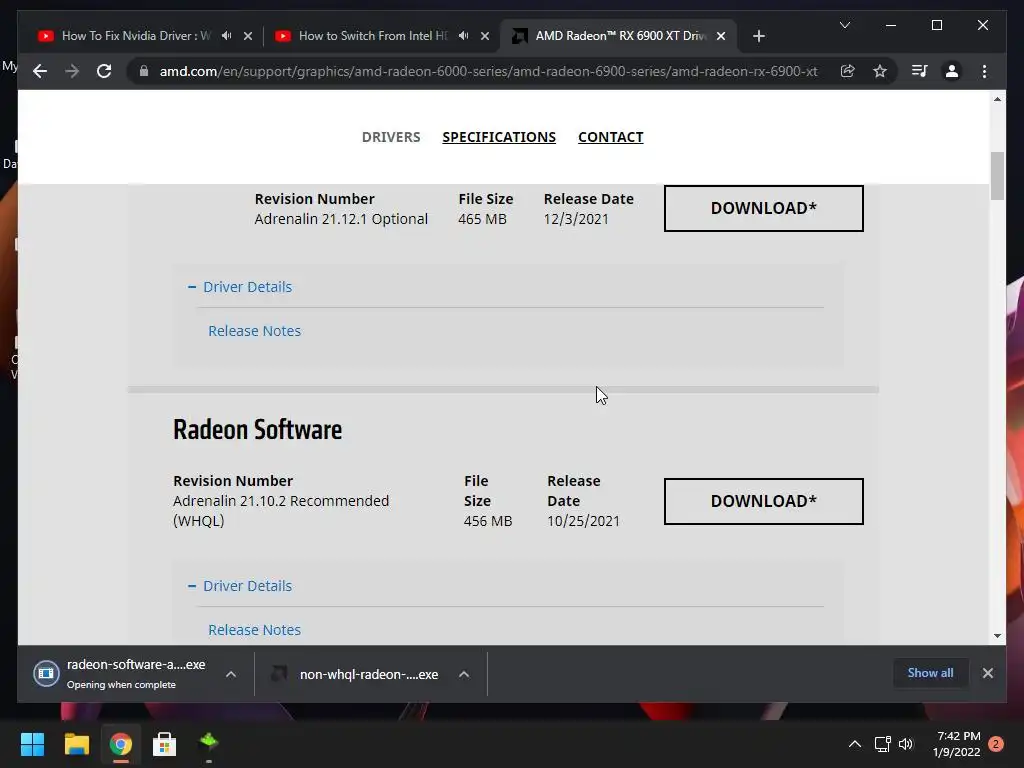This screenshot has height=768, width=1024.
Task: Open options chevron for radeon-software download
Action: (x=231, y=674)
